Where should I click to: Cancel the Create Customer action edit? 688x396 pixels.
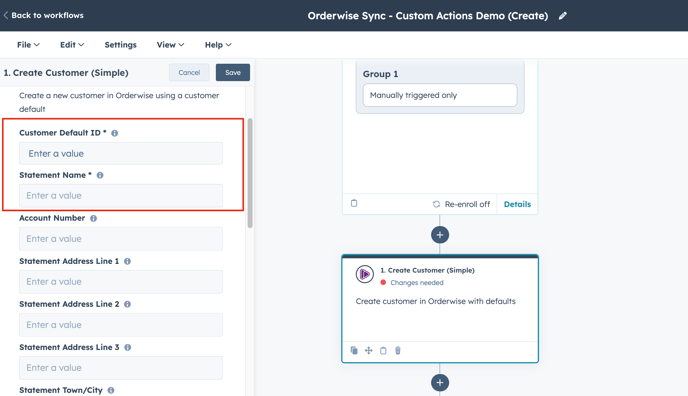pos(189,72)
